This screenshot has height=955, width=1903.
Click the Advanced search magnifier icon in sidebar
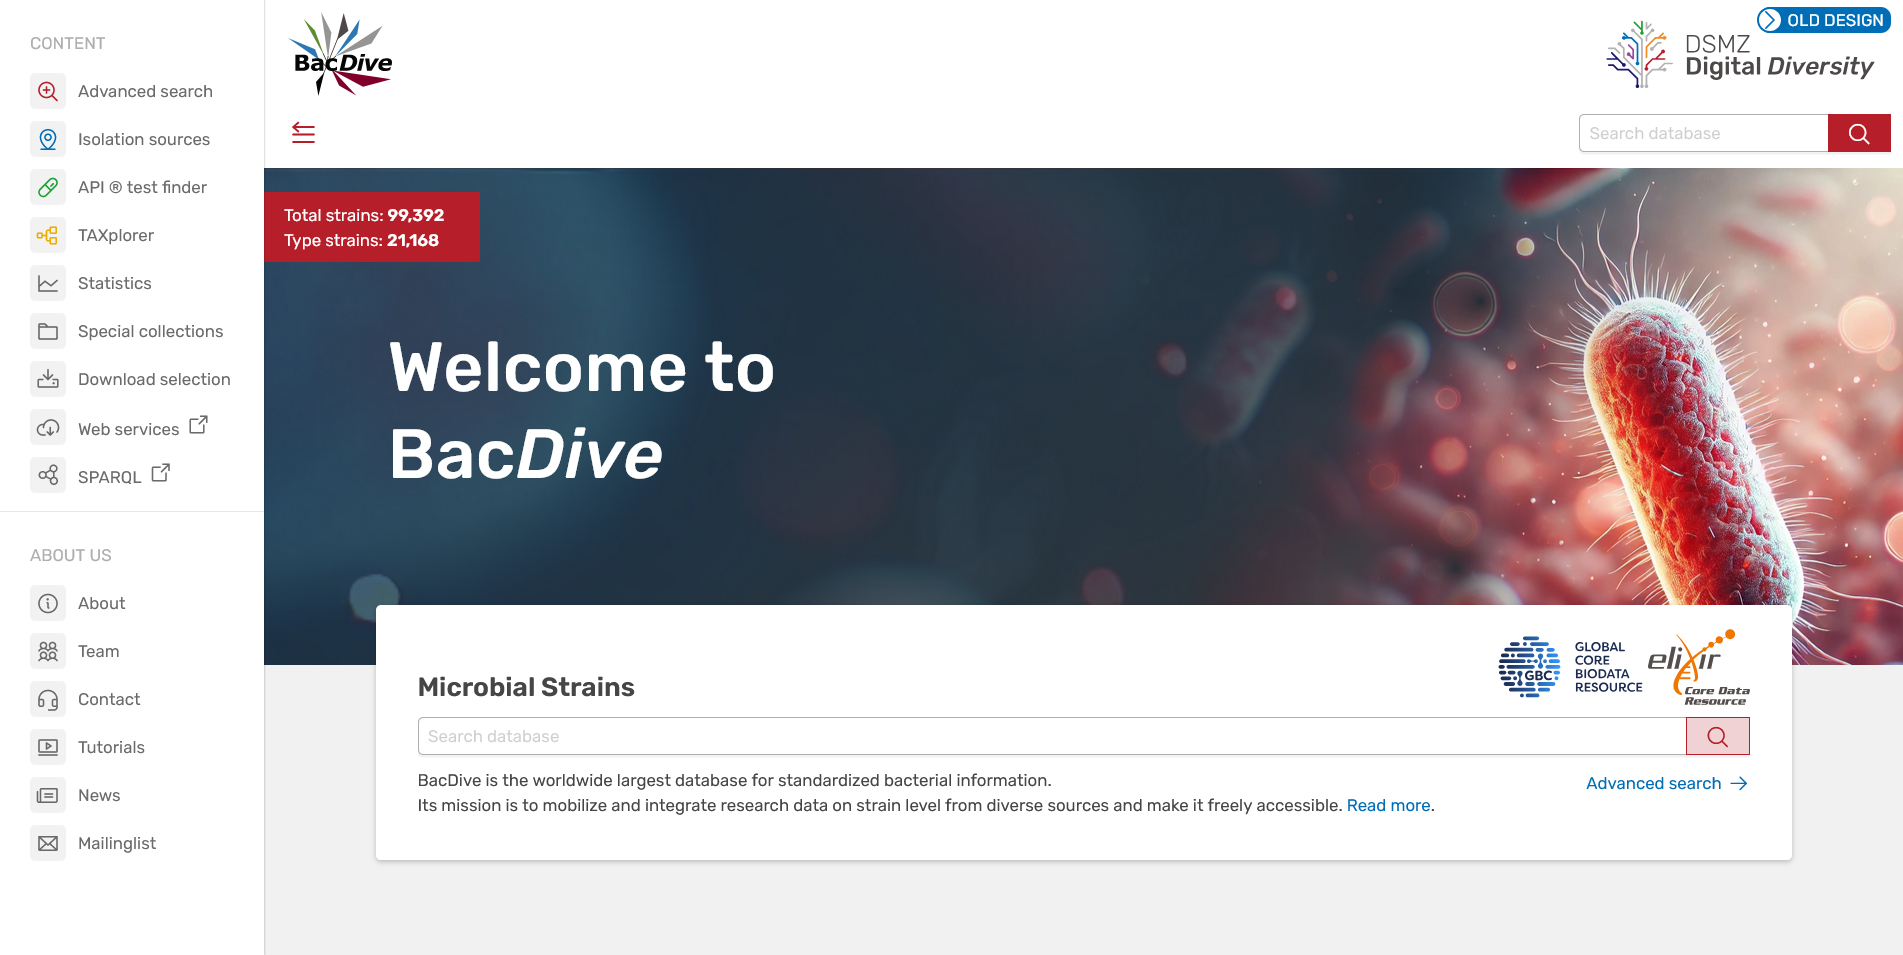48,91
